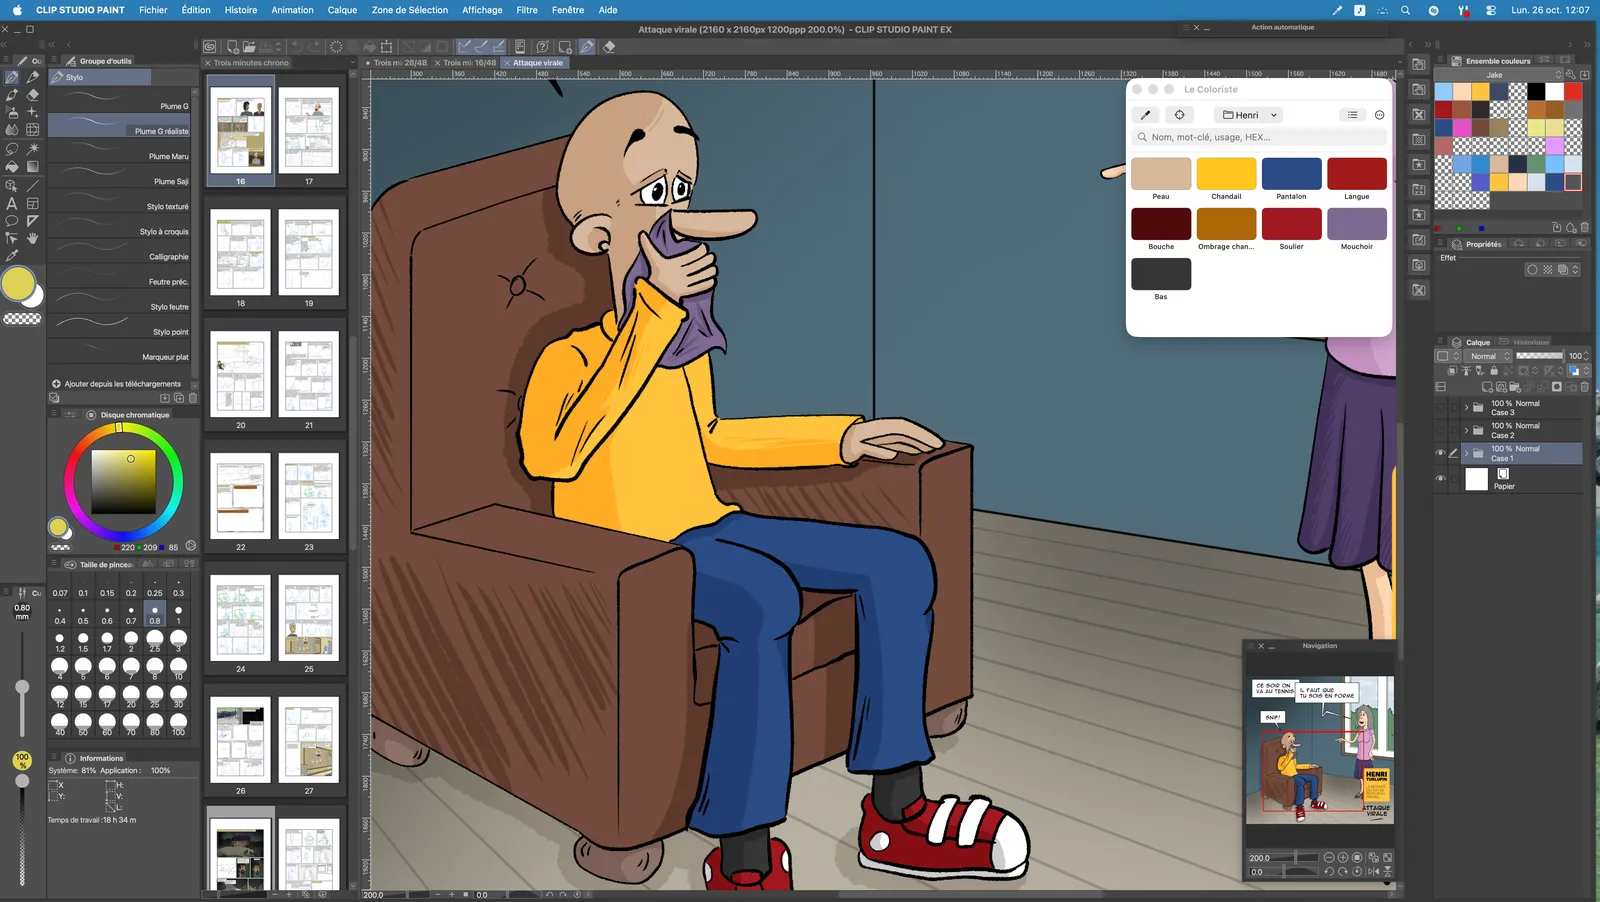Select the gradient tool
The height and width of the screenshot is (902, 1600).
point(32,166)
